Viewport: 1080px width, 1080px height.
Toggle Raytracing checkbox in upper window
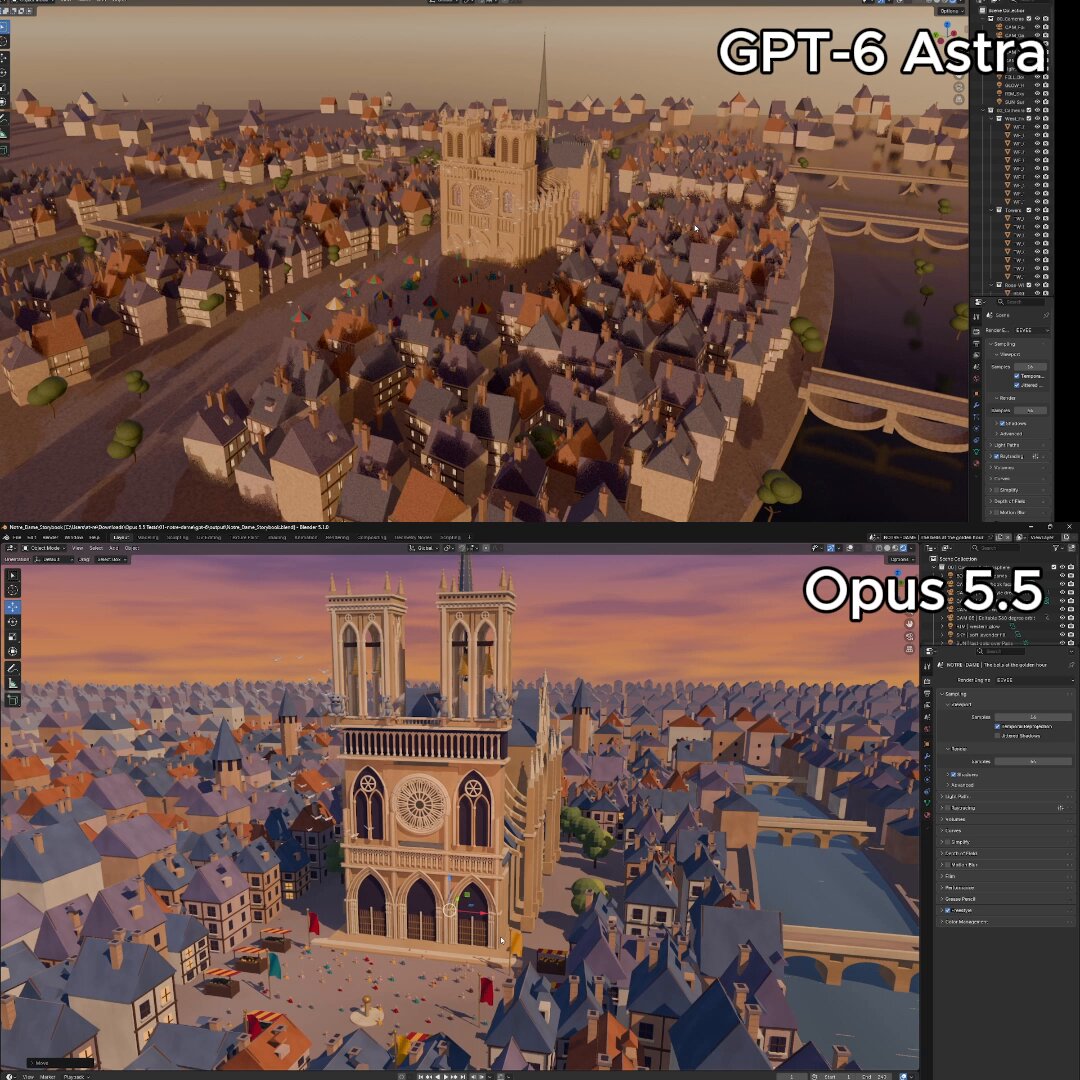(996, 456)
